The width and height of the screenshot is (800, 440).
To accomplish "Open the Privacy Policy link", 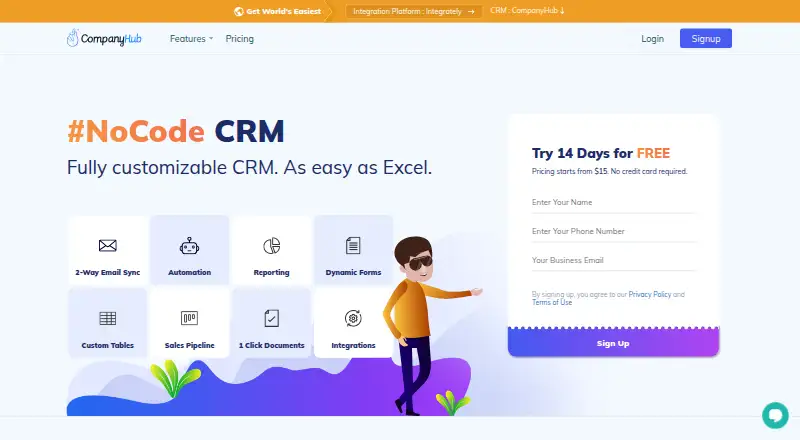I will (649, 295).
